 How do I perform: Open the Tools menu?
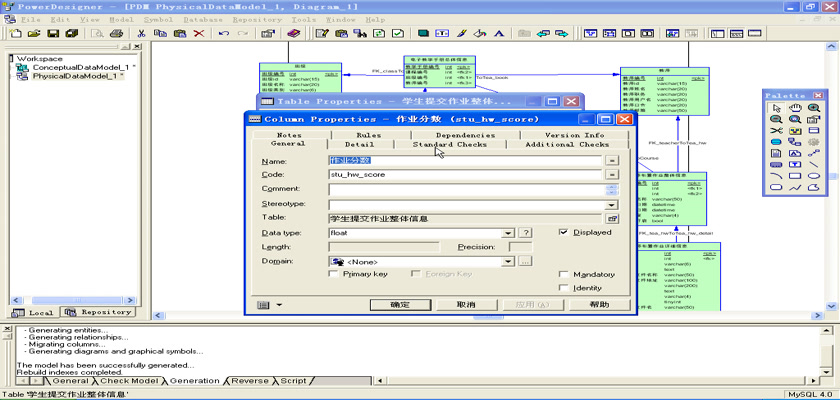pos(304,20)
